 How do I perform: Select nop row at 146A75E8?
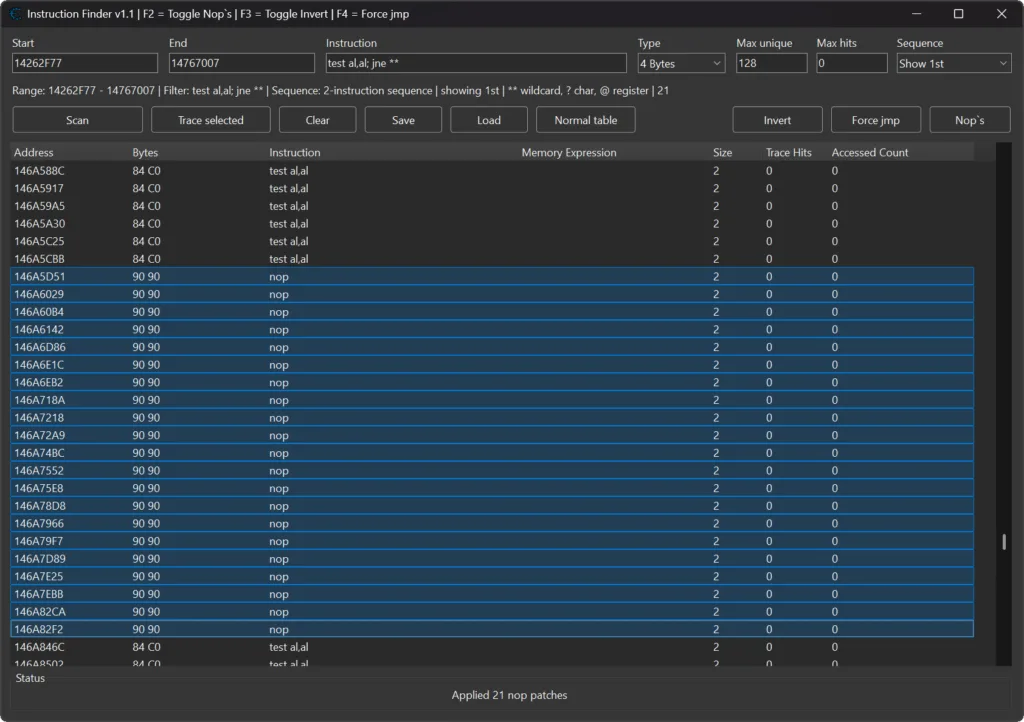[492, 488]
